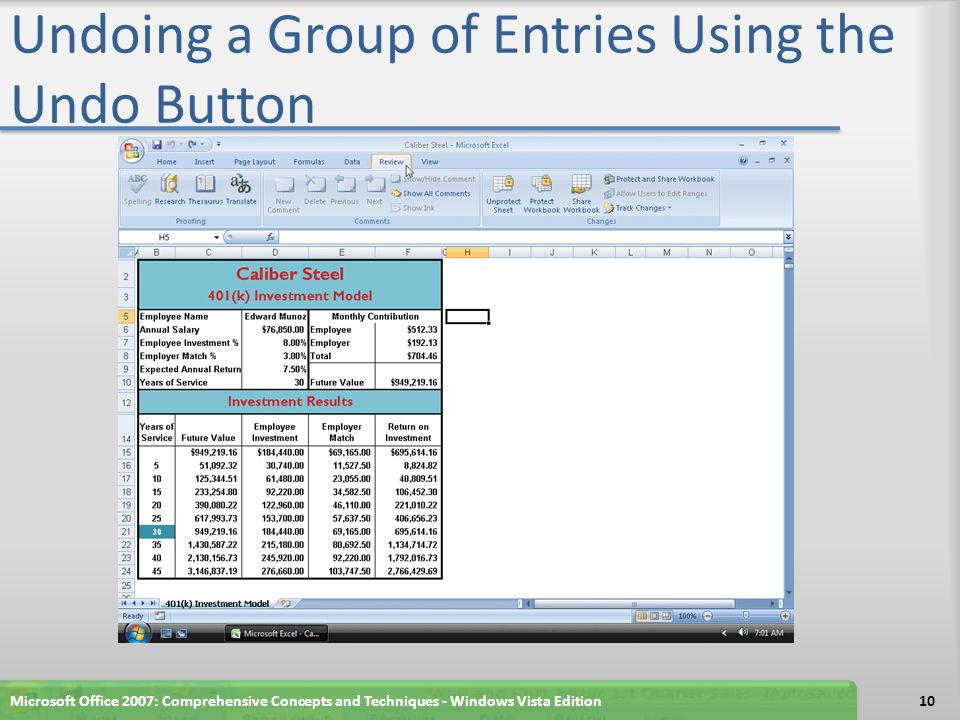This screenshot has width=960, height=720.
Task: Switch to Normal view in status bar
Action: pos(642,616)
